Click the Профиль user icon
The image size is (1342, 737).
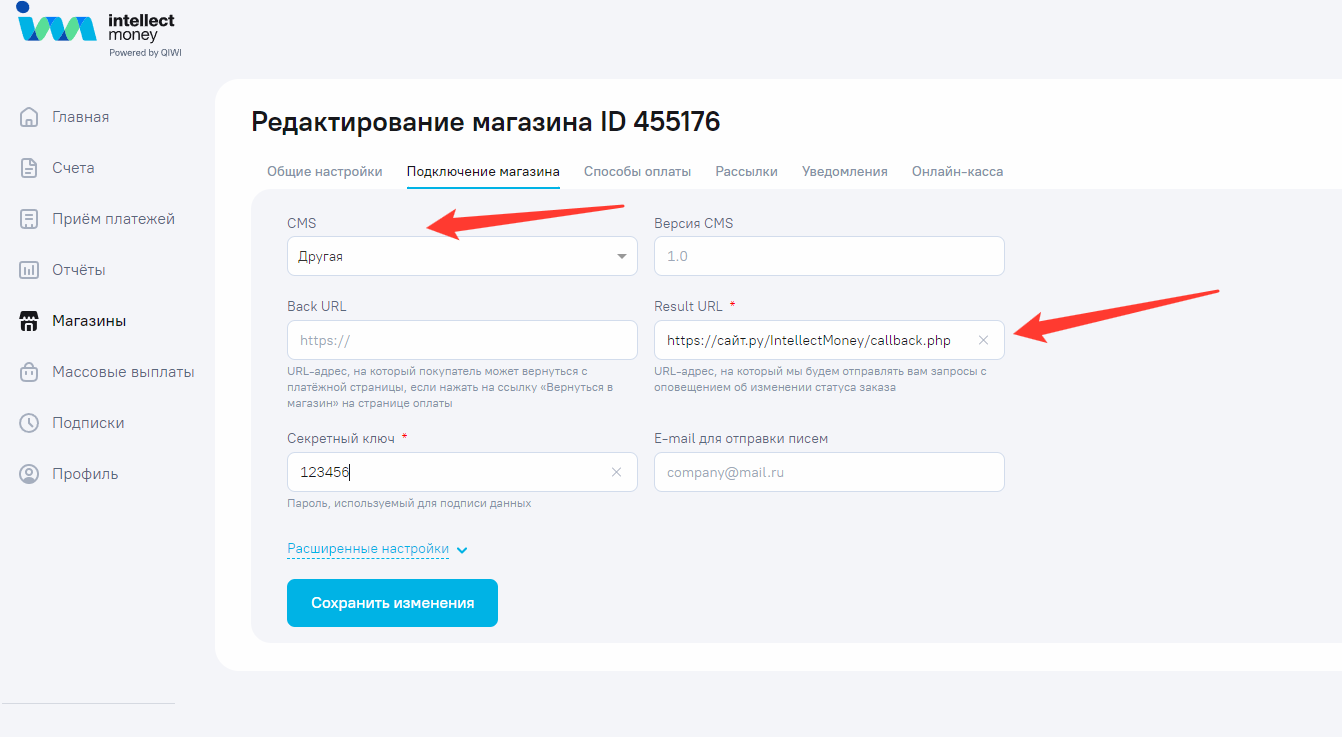tap(29, 474)
